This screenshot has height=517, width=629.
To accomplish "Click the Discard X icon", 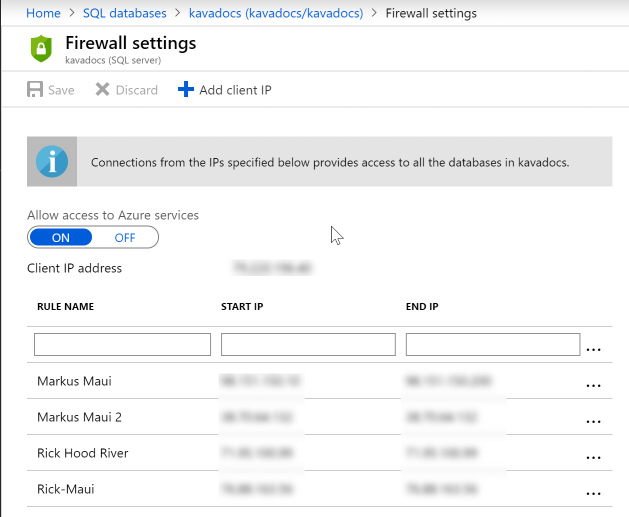I will [102, 89].
